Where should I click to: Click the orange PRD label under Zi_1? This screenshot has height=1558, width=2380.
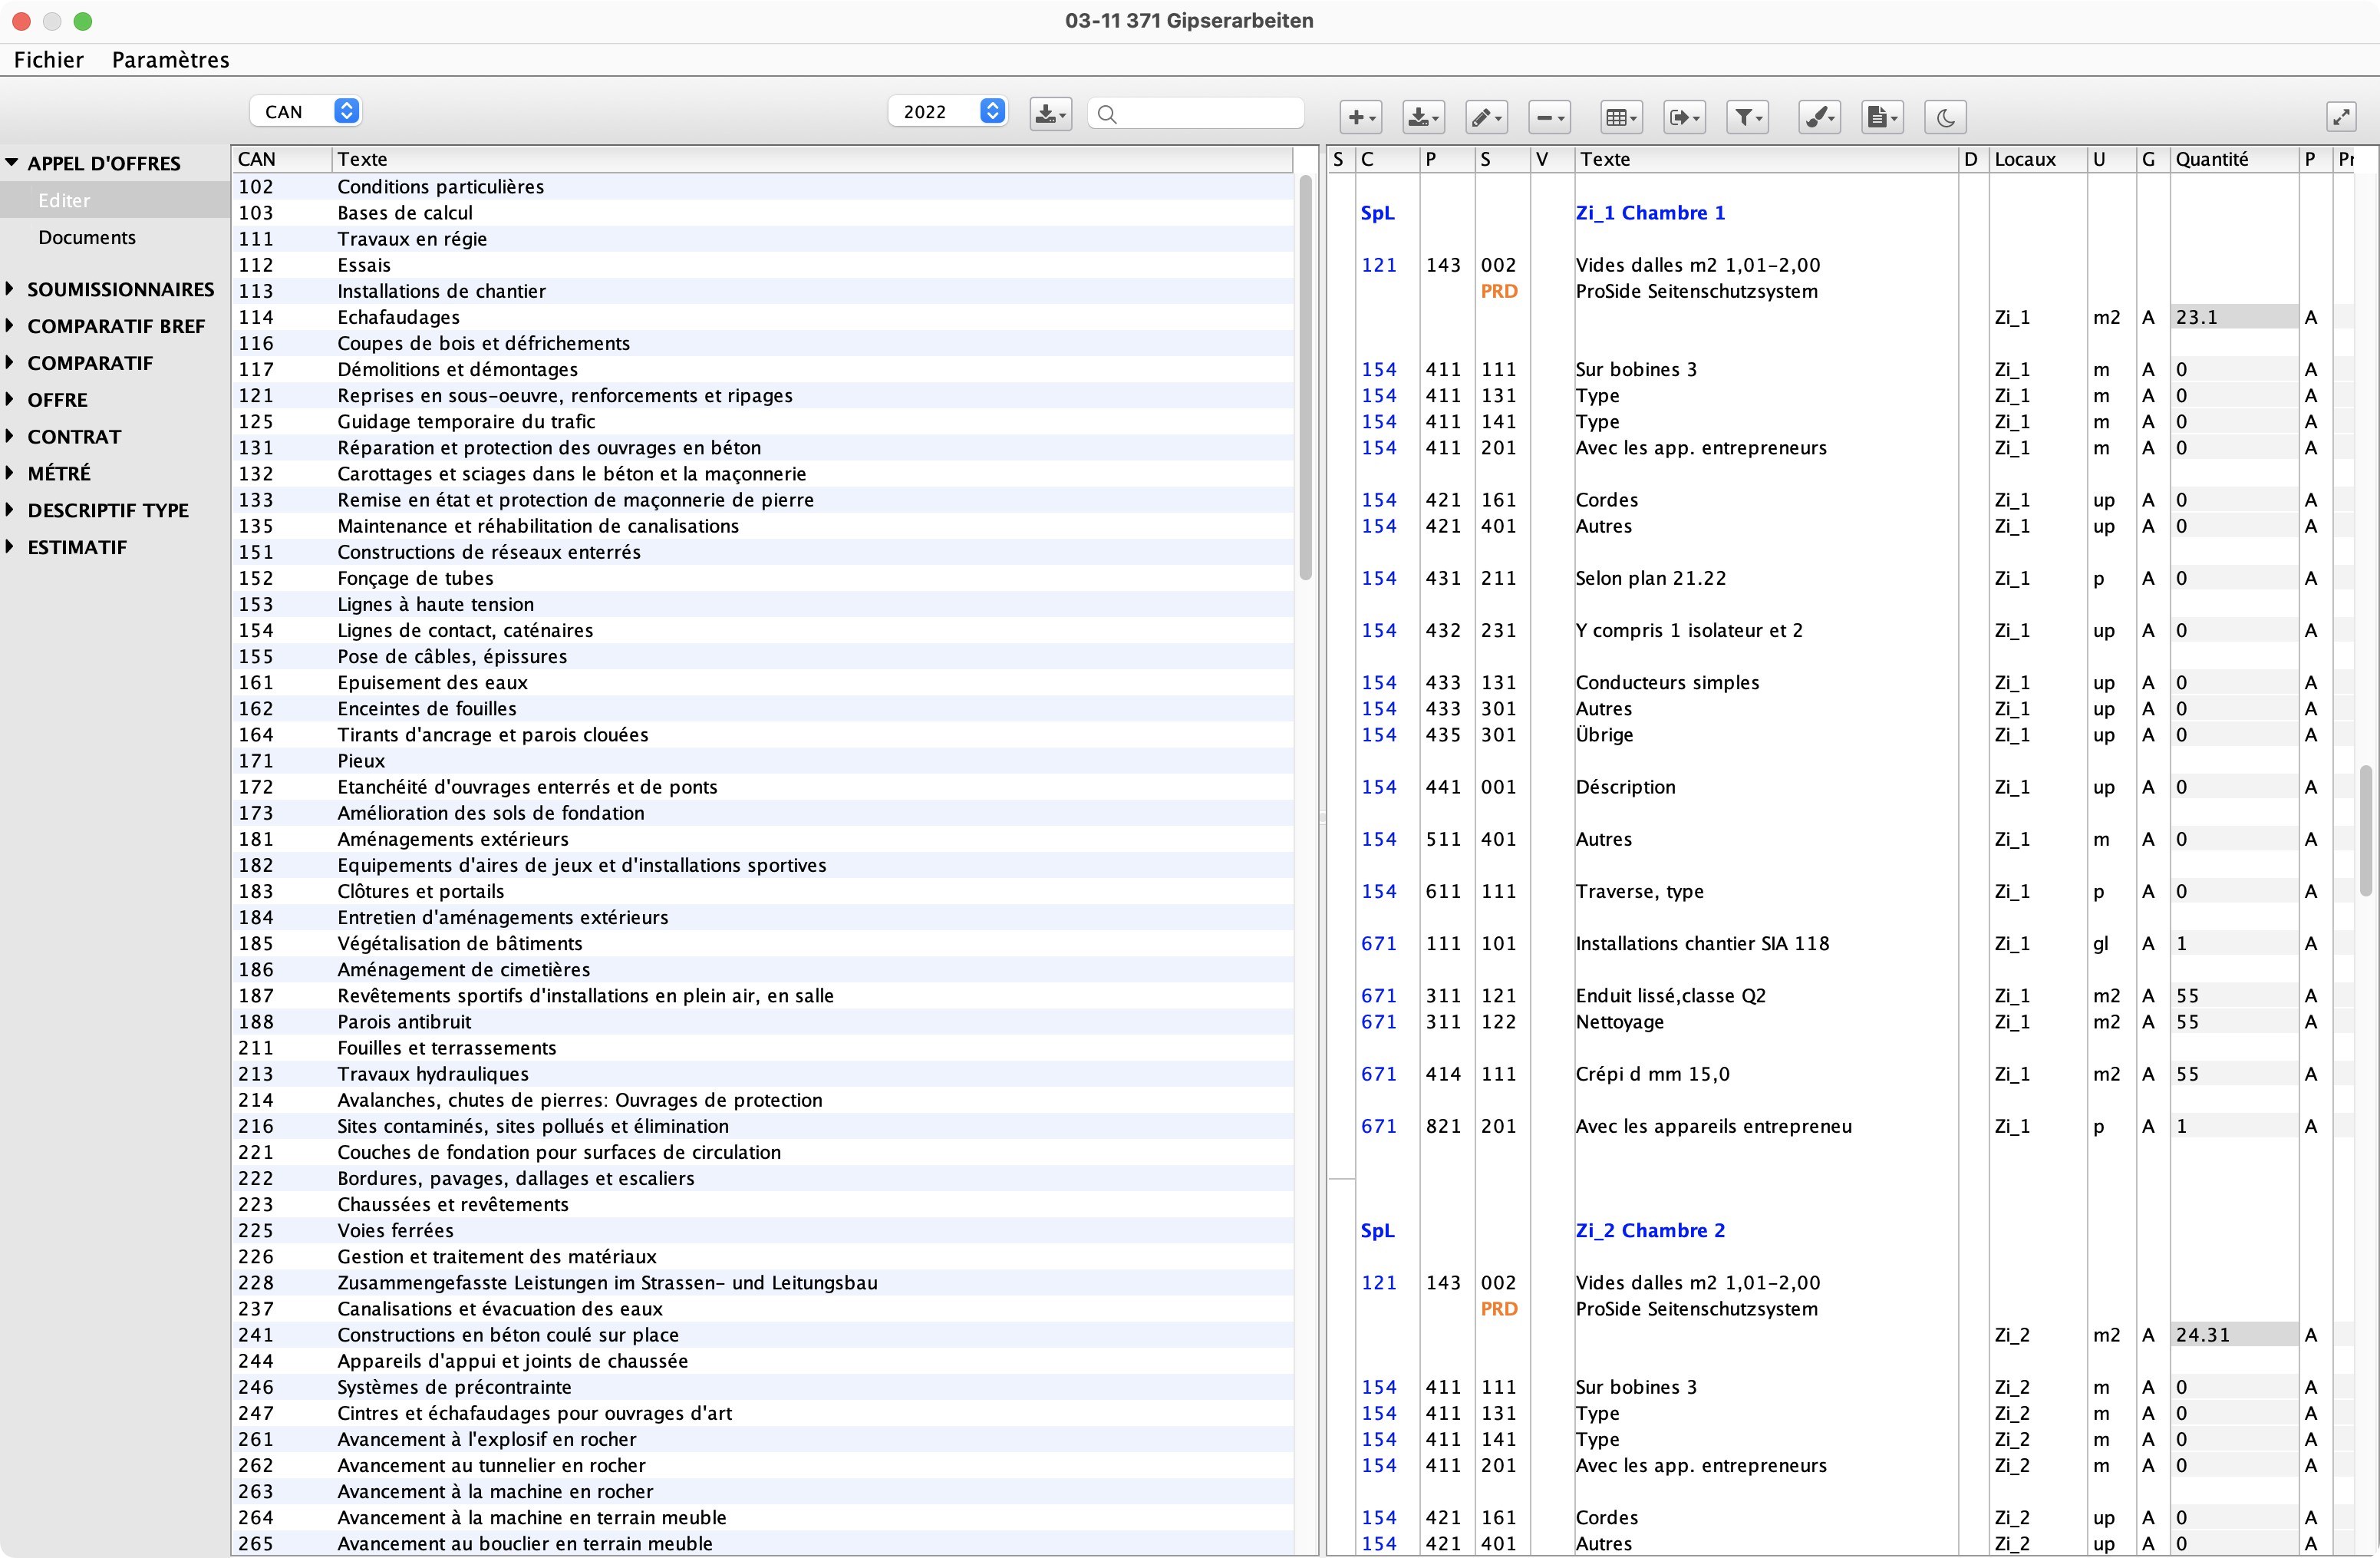[x=1499, y=291]
